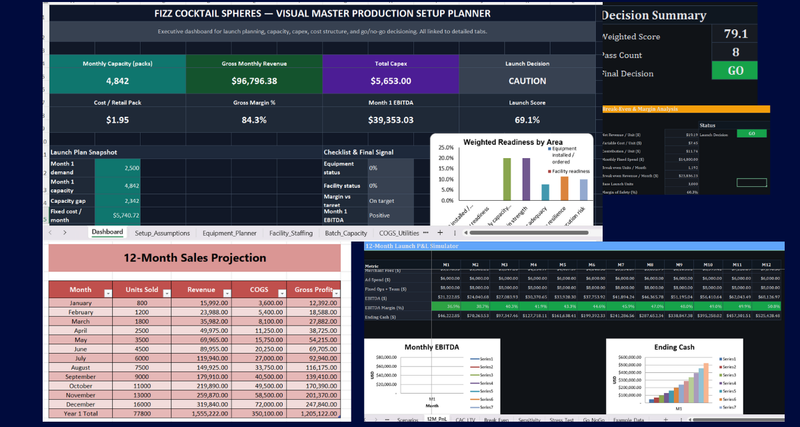The width and height of the screenshot is (800, 427).
Task: Click next-sheet arrow beside Dashboard tab
Action: click(65, 233)
